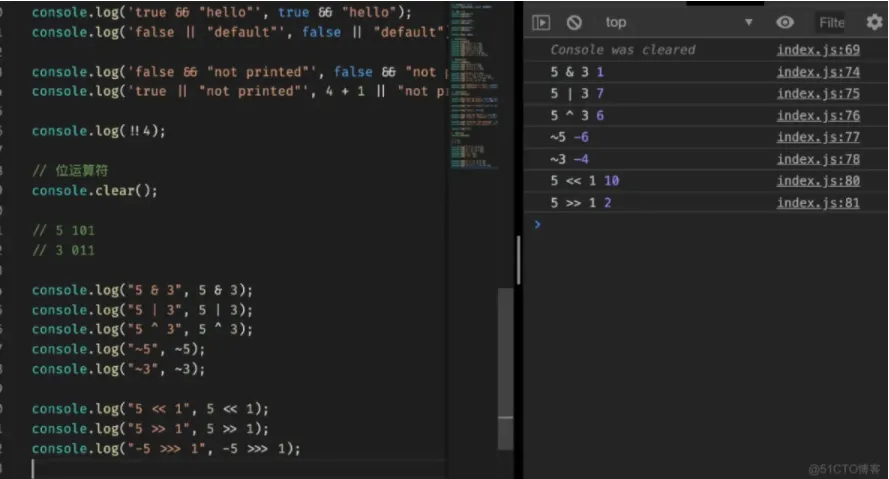Click code line logging "-5 >>> 1"

click(x=166, y=448)
